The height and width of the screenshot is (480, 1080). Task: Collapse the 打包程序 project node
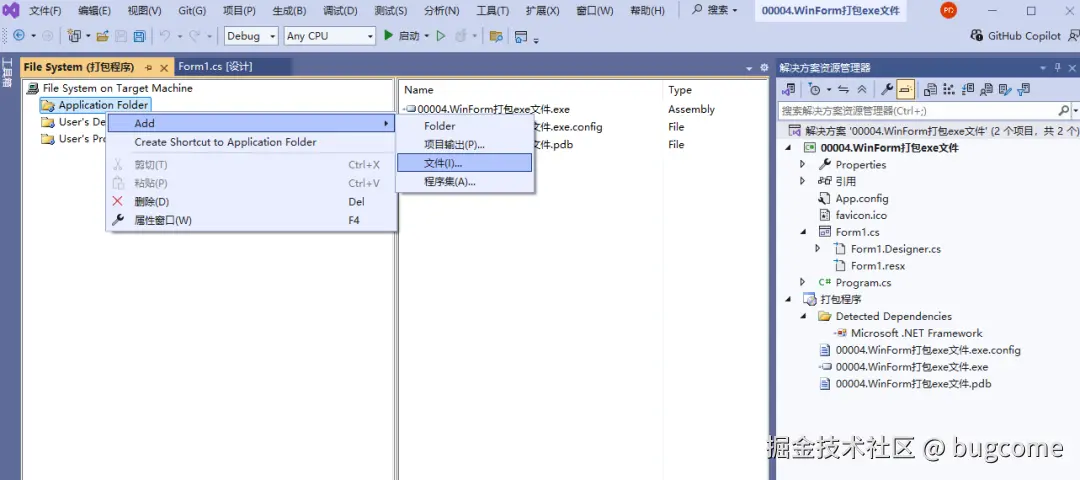(787, 300)
